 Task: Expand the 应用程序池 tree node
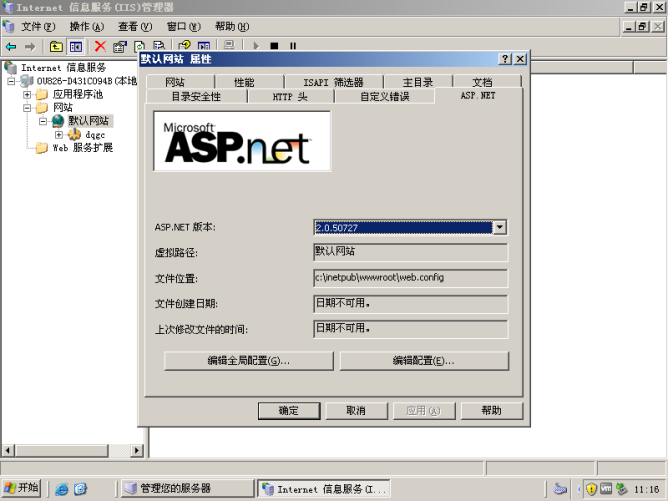tap(27, 94)
